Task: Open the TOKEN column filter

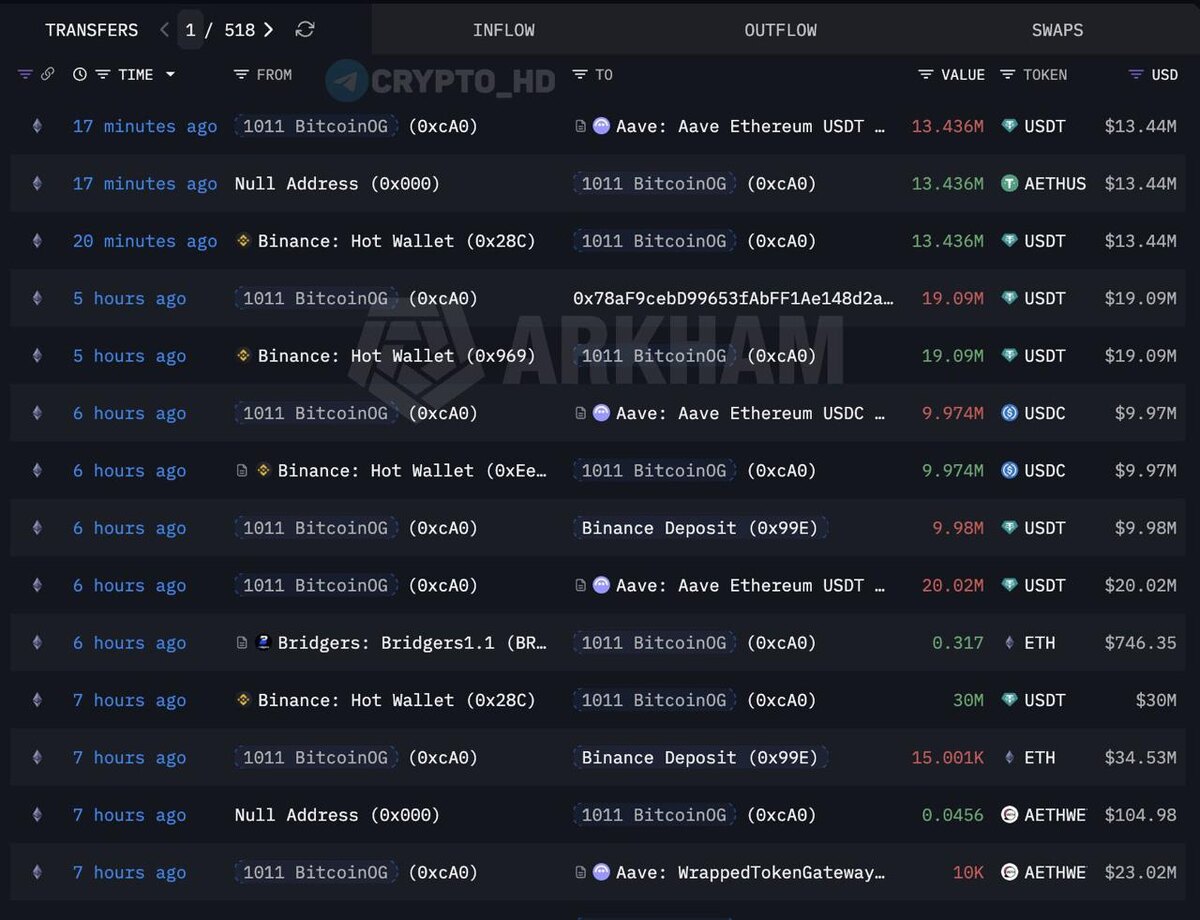Action: click(x=1007, y=75)
